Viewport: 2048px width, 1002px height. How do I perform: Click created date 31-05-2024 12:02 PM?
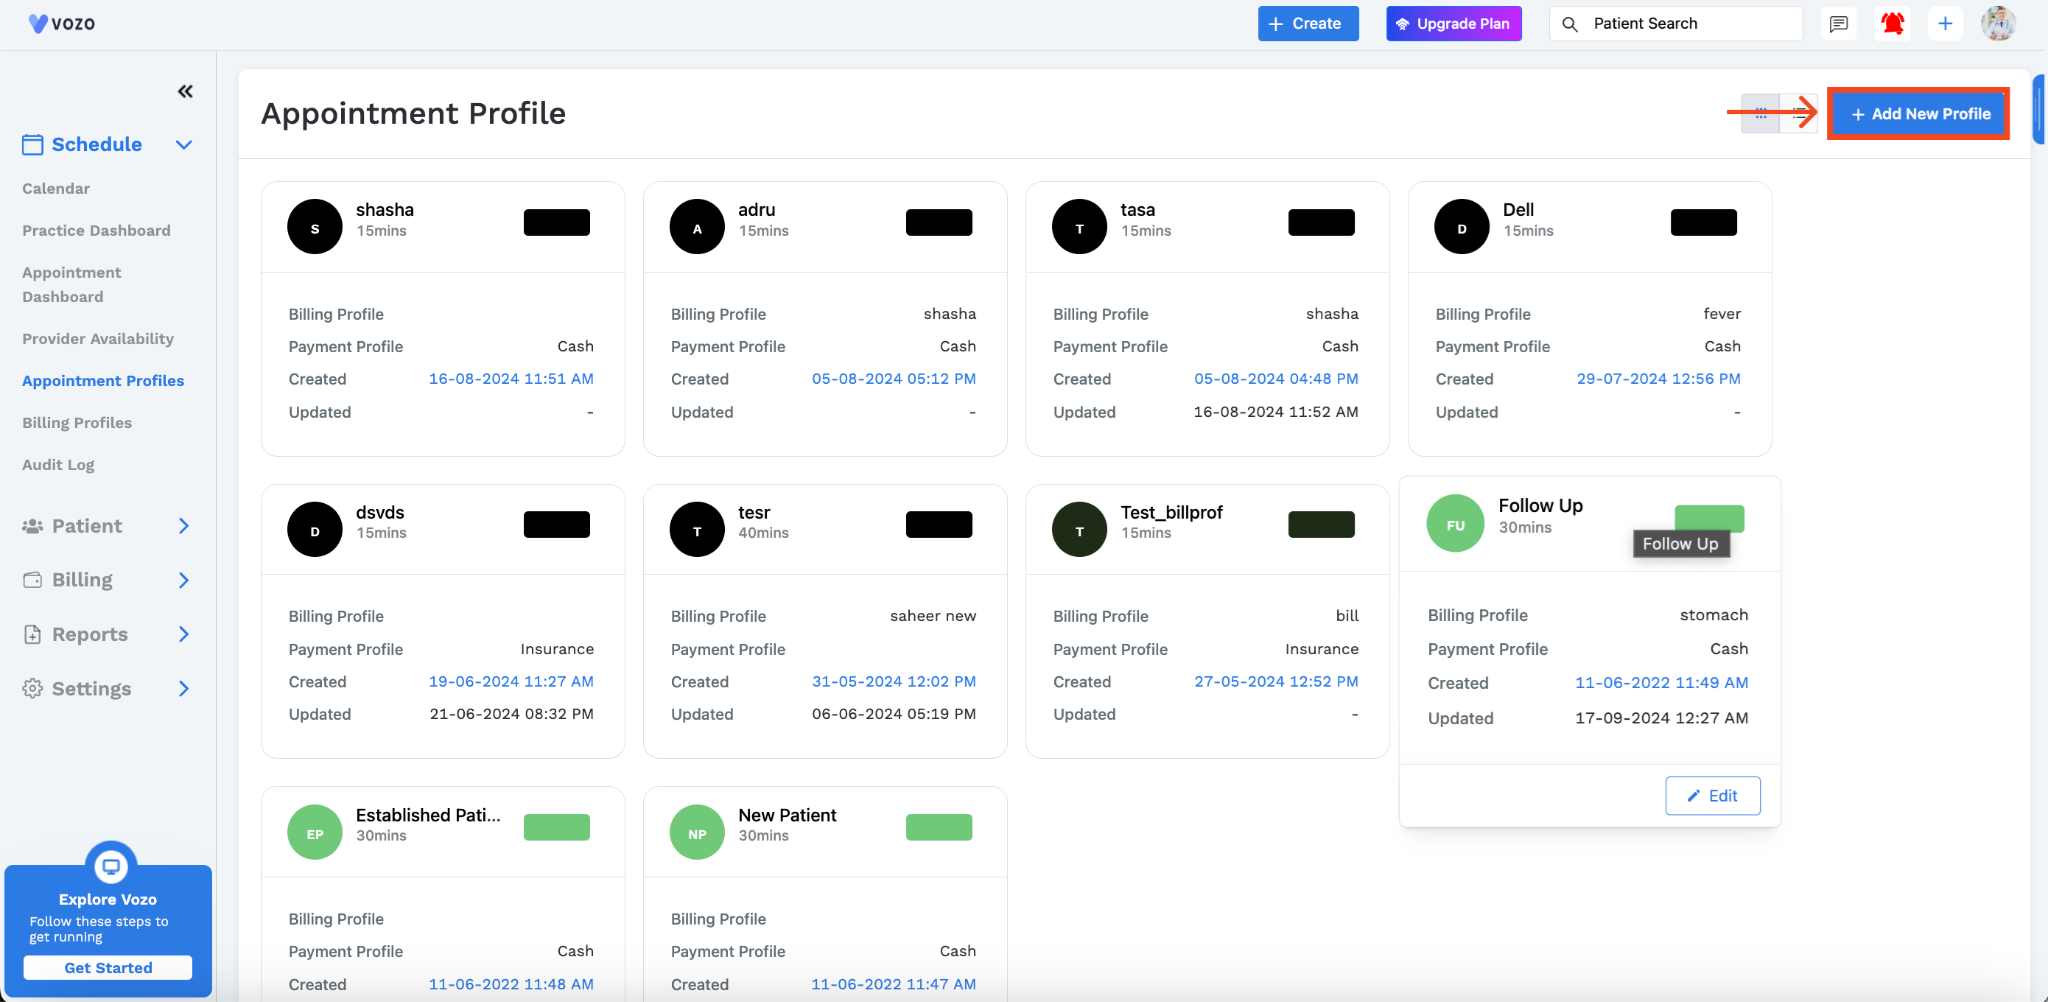click(894, 681)
